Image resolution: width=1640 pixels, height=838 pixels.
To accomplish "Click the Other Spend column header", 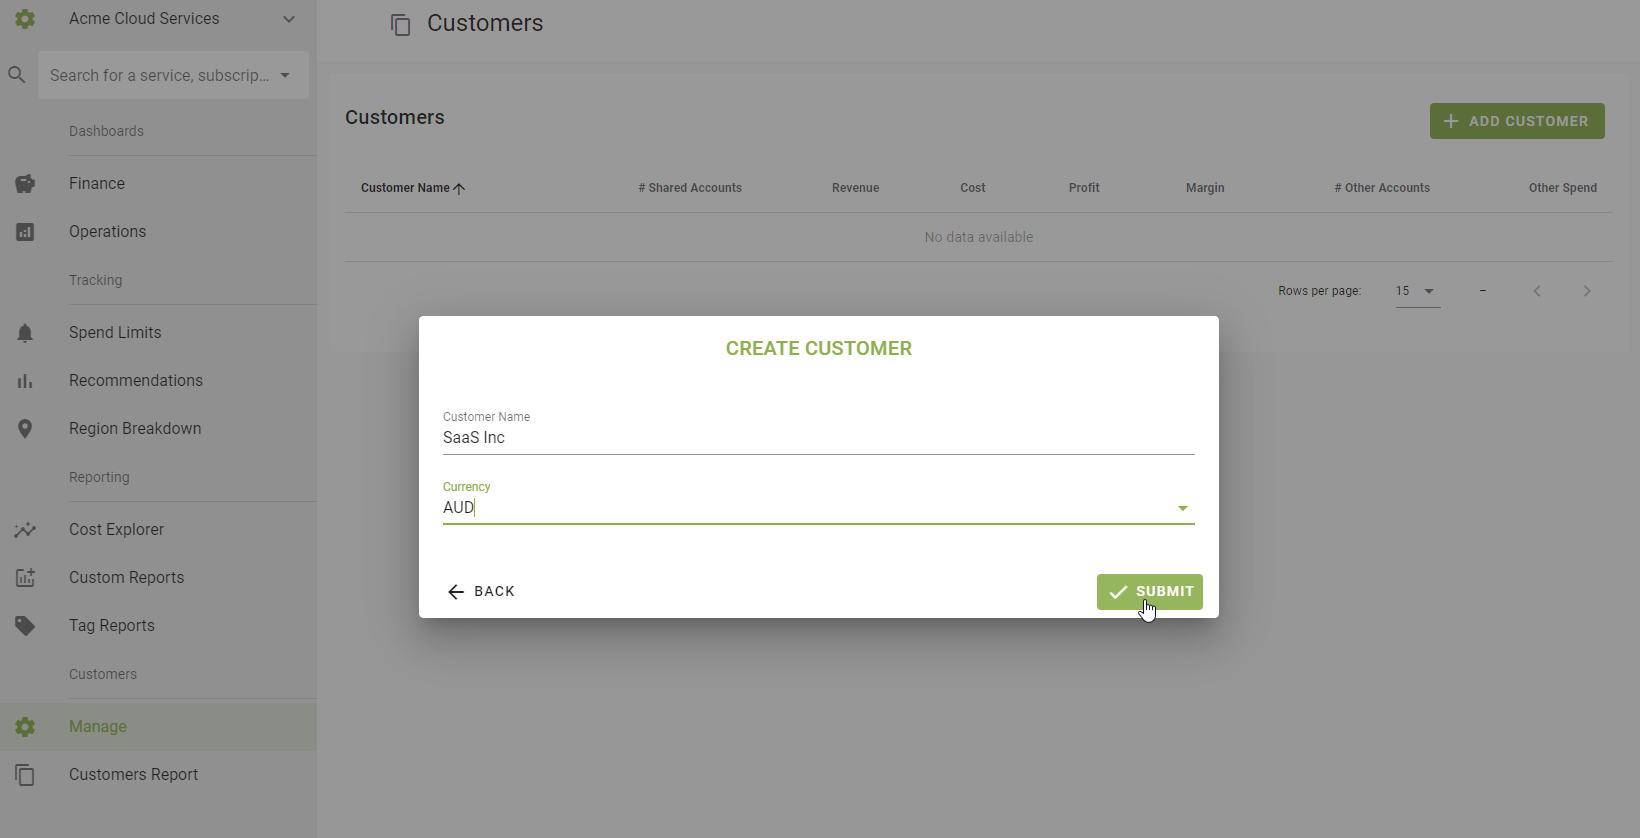I will (x=1563, y=188).
